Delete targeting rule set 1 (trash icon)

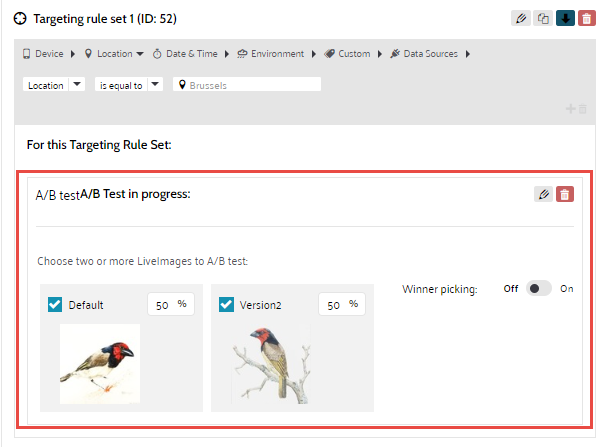(586, 18)
